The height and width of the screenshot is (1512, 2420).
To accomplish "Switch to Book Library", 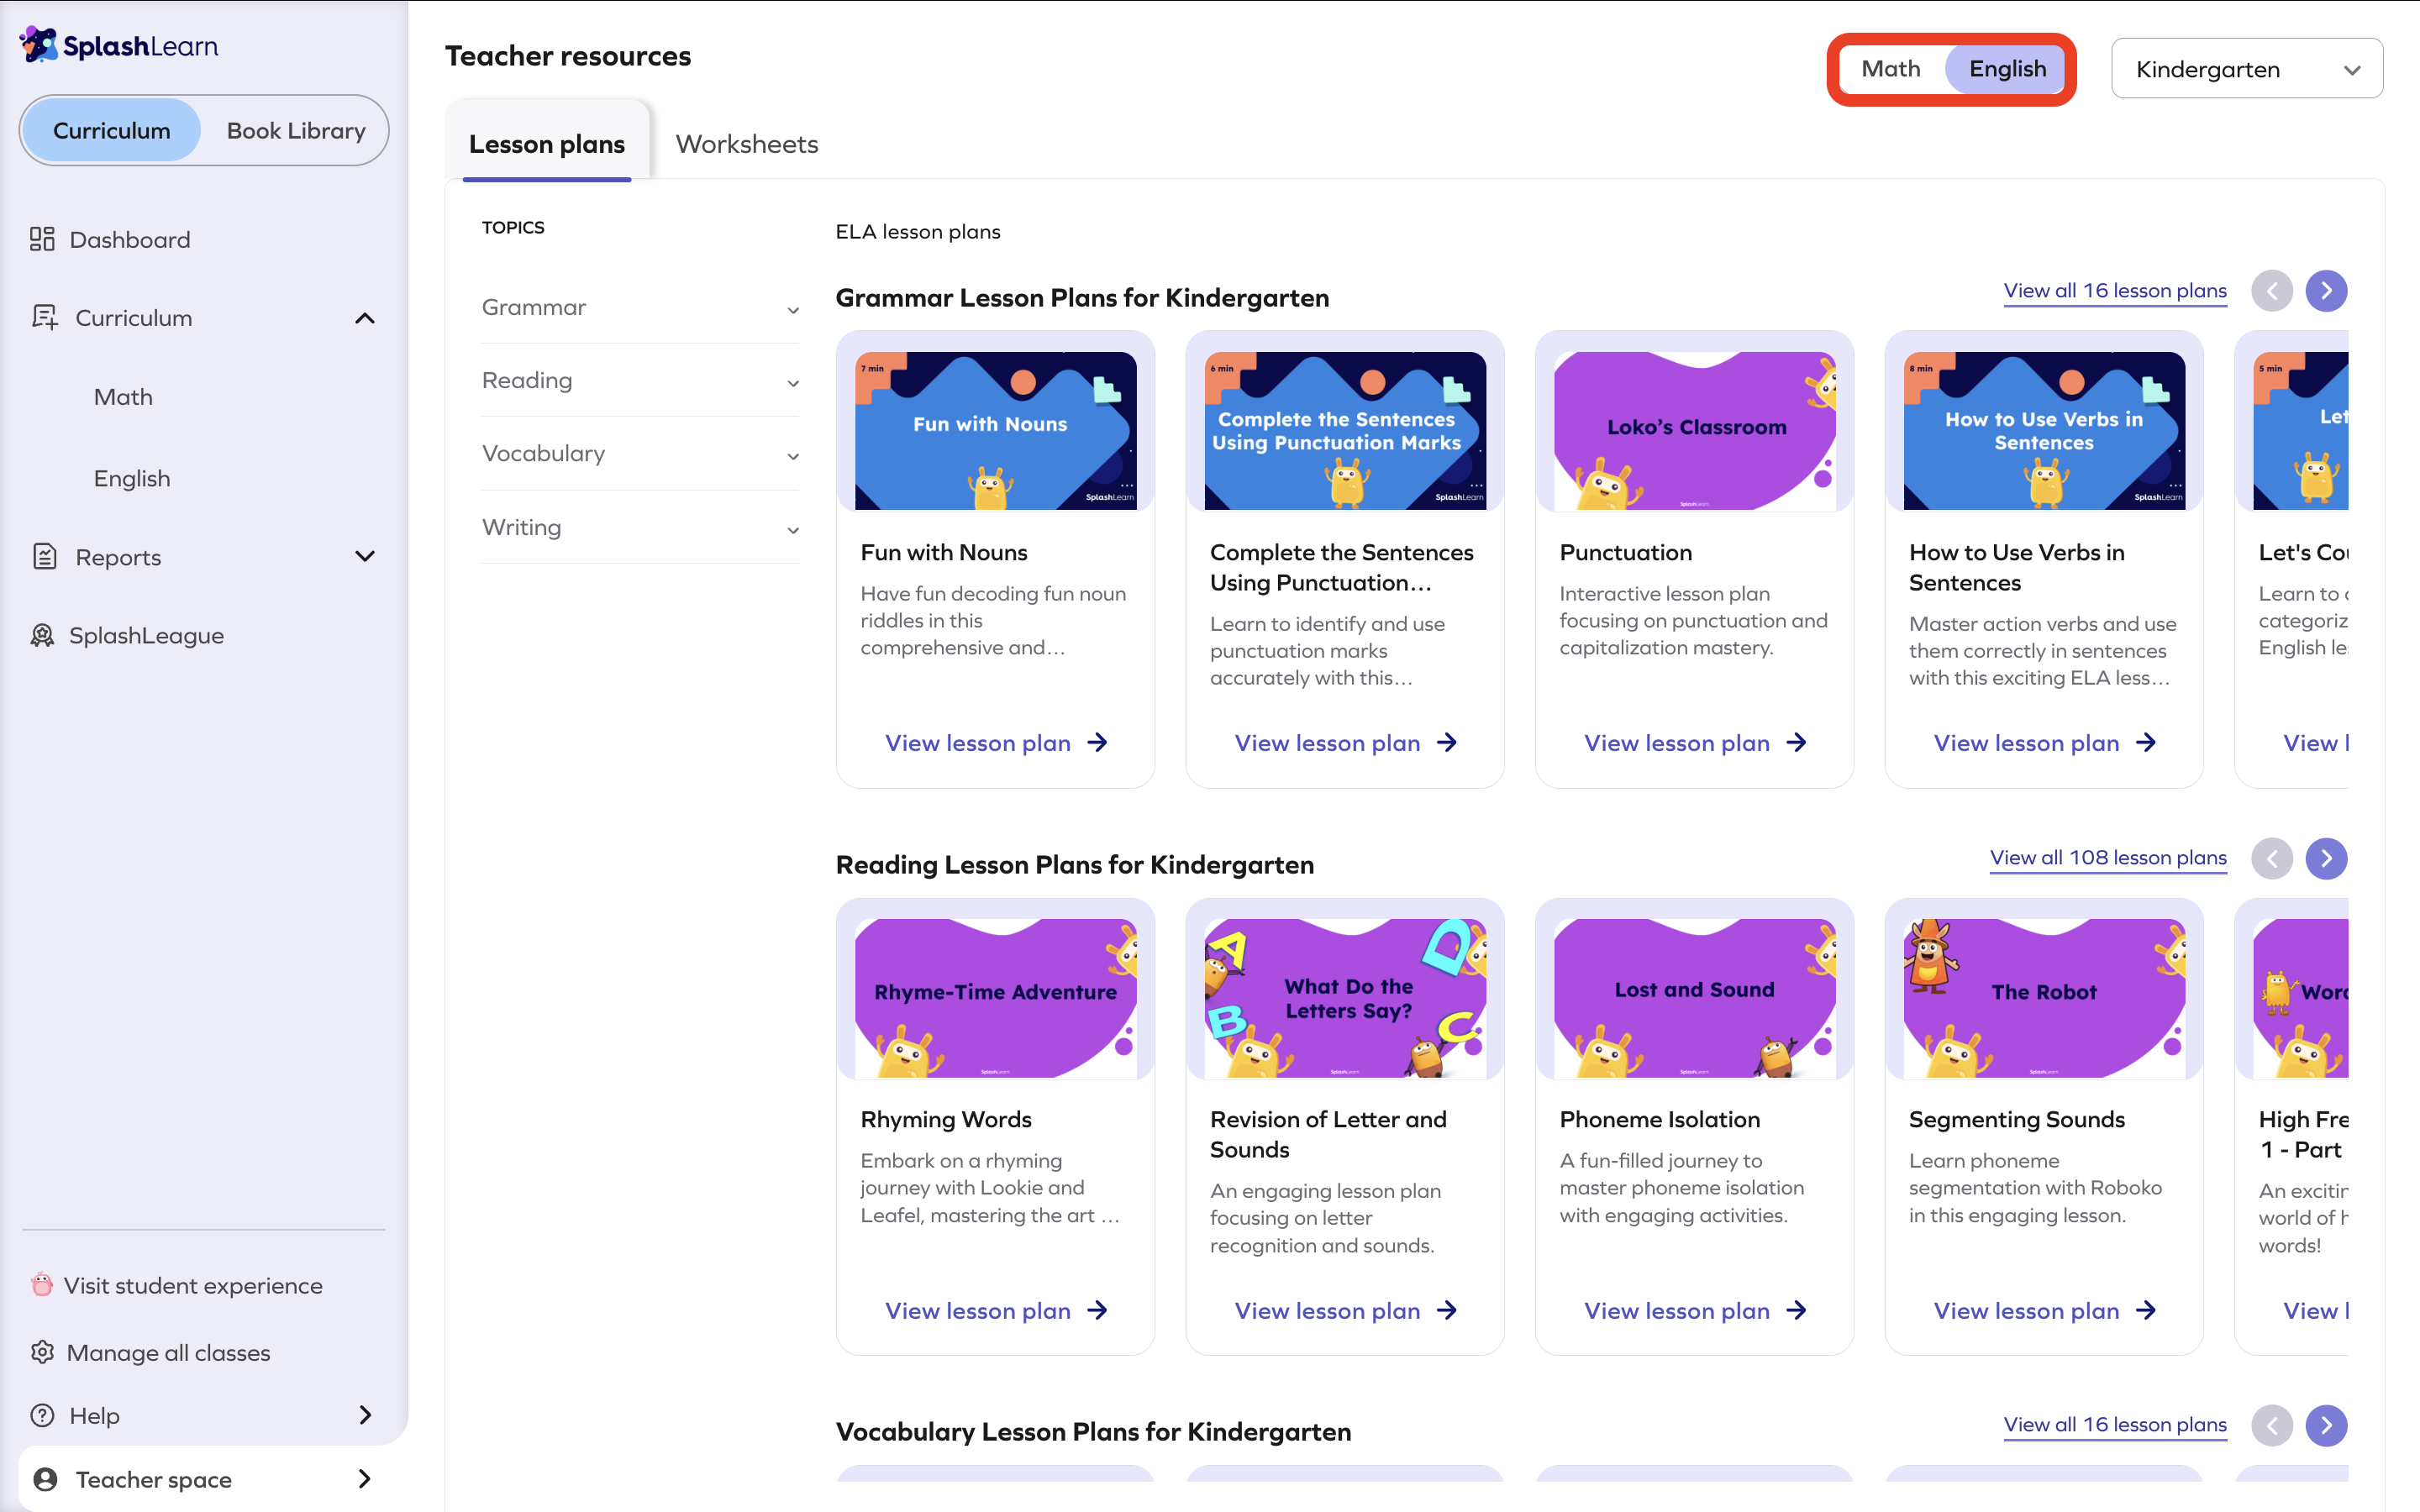I will tap(296, 130).
